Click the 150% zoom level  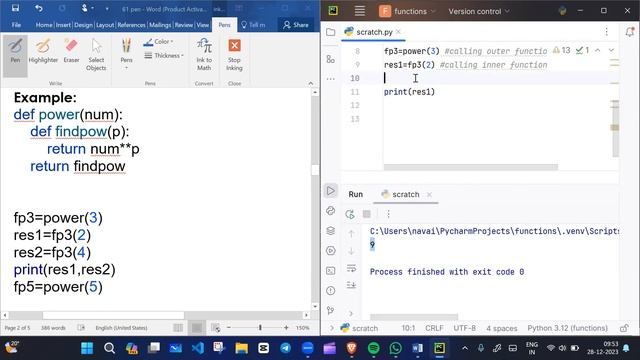coord(302,328)
